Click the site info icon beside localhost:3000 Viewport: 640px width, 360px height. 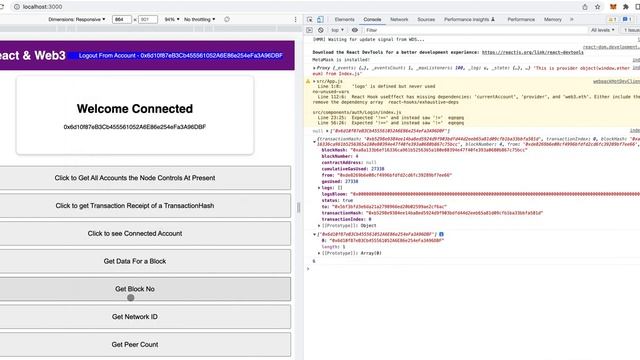tap(17, 7)
